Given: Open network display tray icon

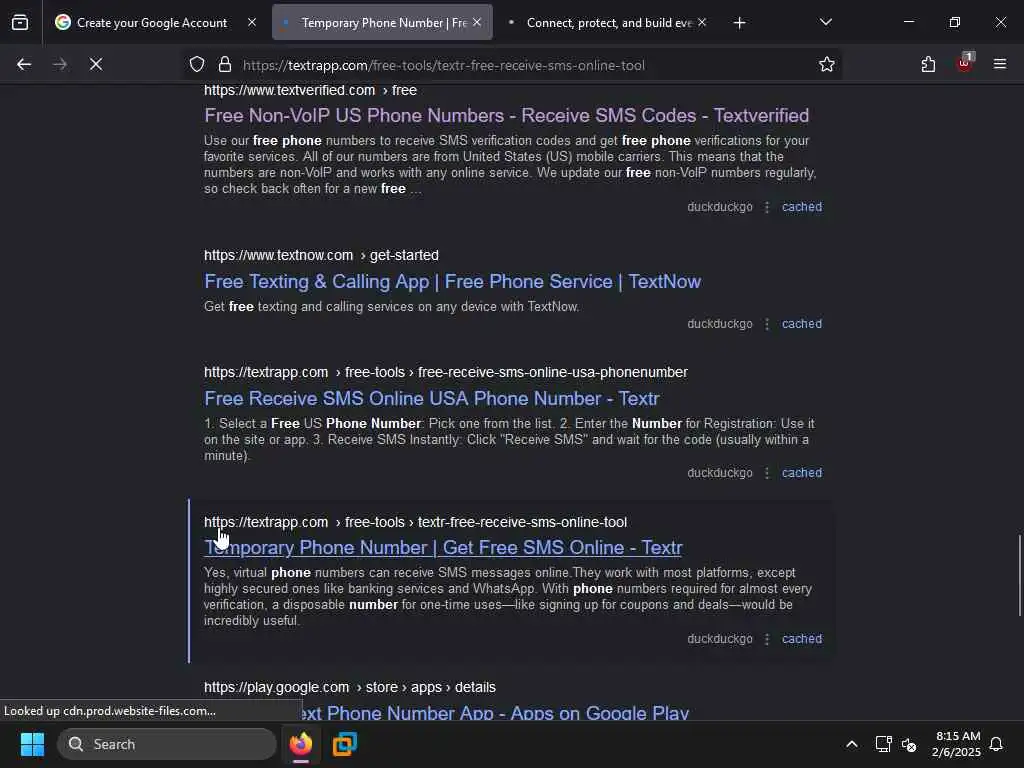Looking at the screenshot, I should click(x=883, y=744).
